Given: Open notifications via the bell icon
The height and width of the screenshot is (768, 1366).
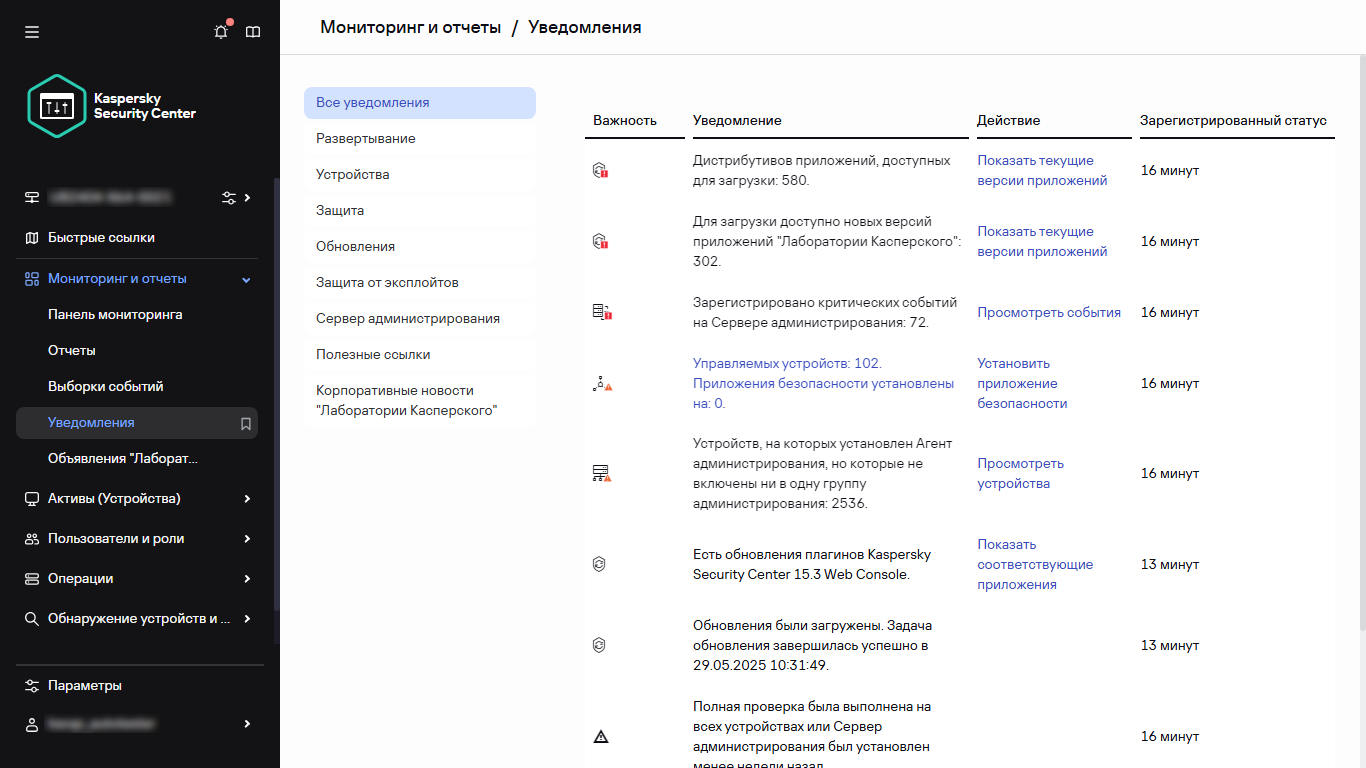Looking at the screenshot, I should (x=220, y=31).
